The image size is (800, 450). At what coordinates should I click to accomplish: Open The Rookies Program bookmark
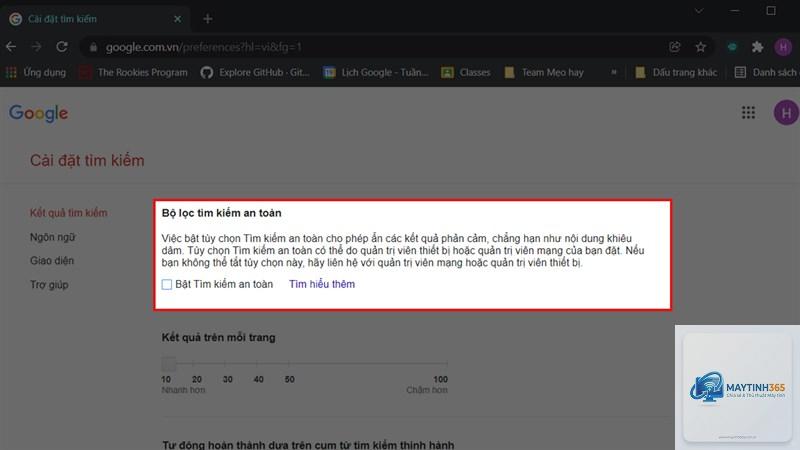[134, 72]
